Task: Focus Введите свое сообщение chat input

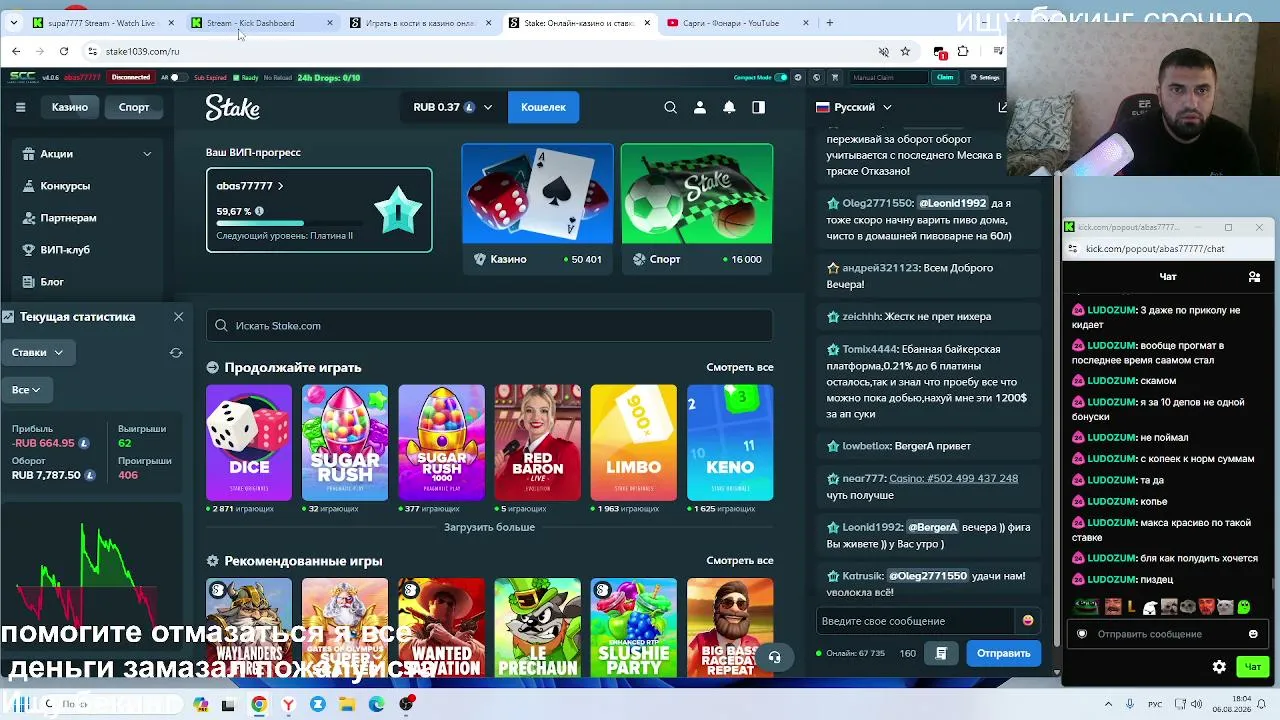Action: [x=915, y=621]
